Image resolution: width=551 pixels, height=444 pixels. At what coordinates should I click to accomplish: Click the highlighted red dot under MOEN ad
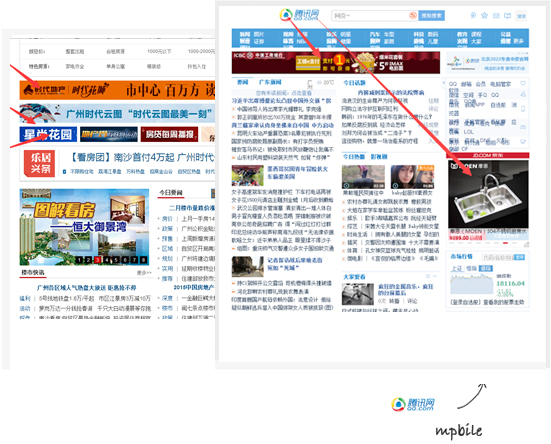[x=505, y=243]
